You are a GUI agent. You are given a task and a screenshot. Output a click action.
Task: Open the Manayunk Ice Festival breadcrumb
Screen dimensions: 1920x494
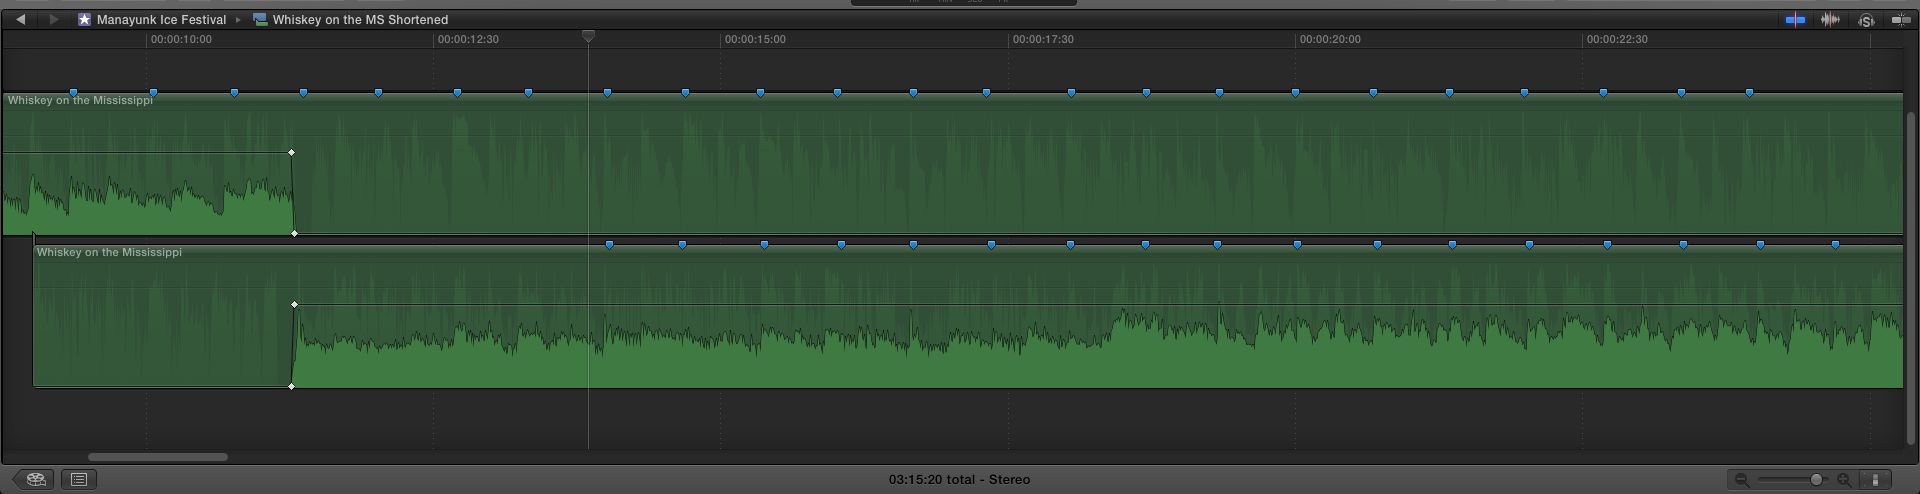161,19
